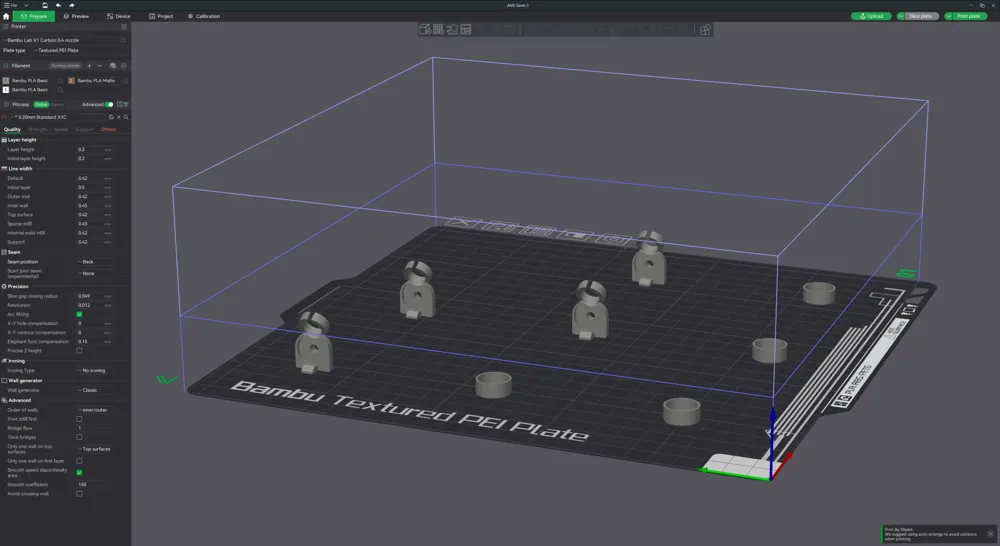
Task: Add a filament with the plus icon
Action: 89,66
